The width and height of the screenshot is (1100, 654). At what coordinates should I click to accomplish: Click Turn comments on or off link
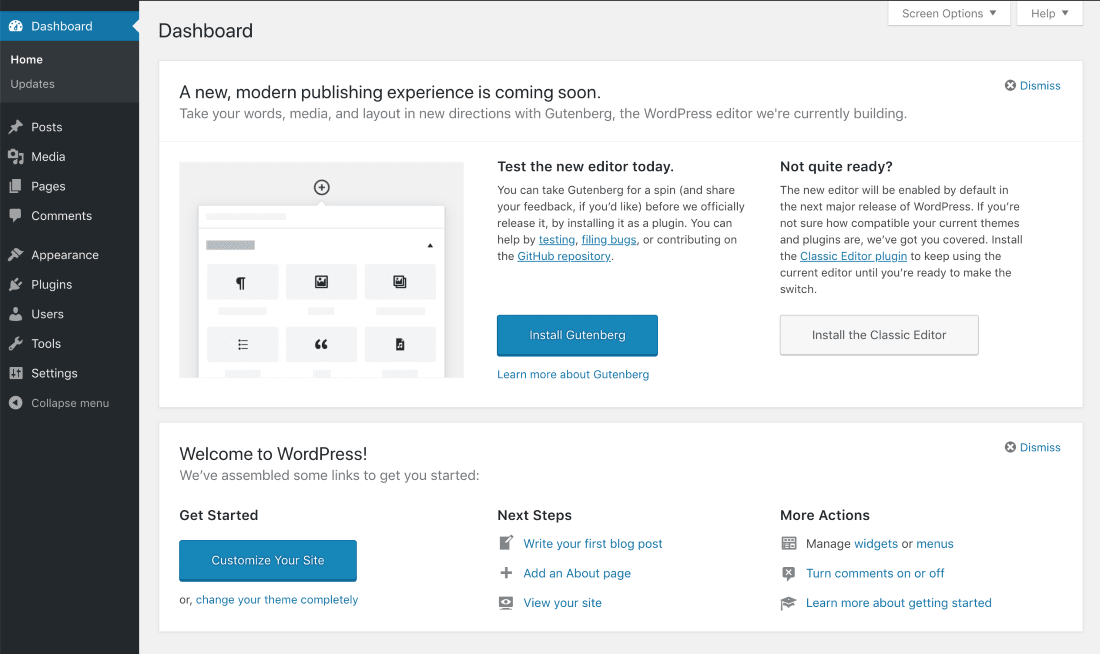tap(876, 573)
